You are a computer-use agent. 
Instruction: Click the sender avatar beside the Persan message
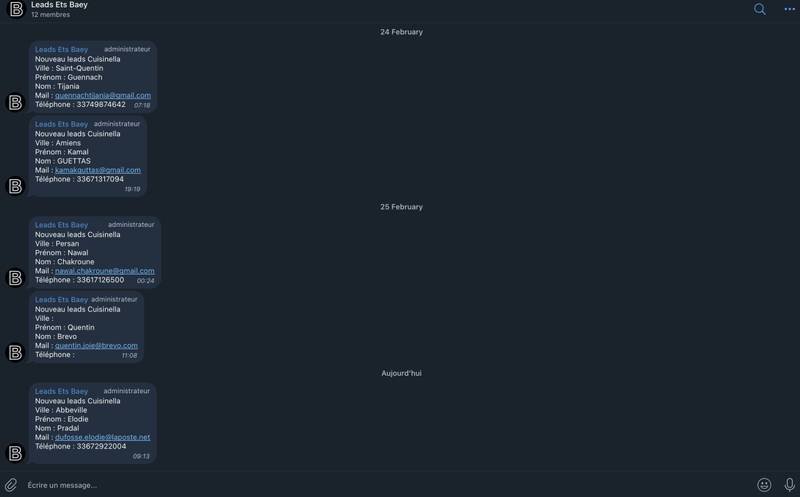point(15,278)
